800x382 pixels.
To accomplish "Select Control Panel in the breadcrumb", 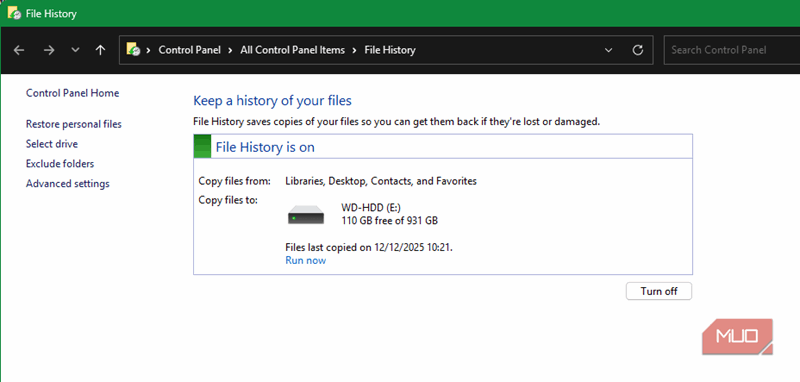I will pyautogui.click(x=189, y=50).
